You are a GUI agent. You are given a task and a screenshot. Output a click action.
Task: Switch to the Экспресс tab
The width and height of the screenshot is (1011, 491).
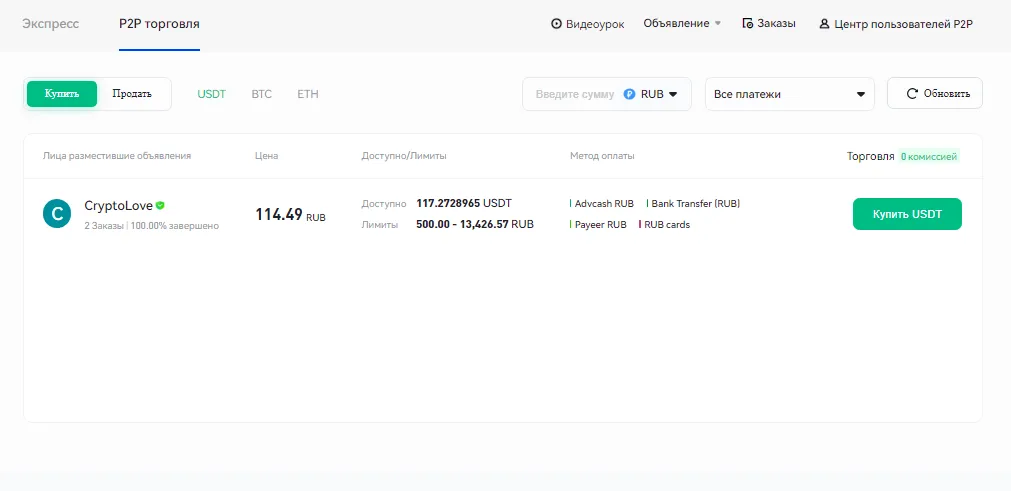click(50, 24)
